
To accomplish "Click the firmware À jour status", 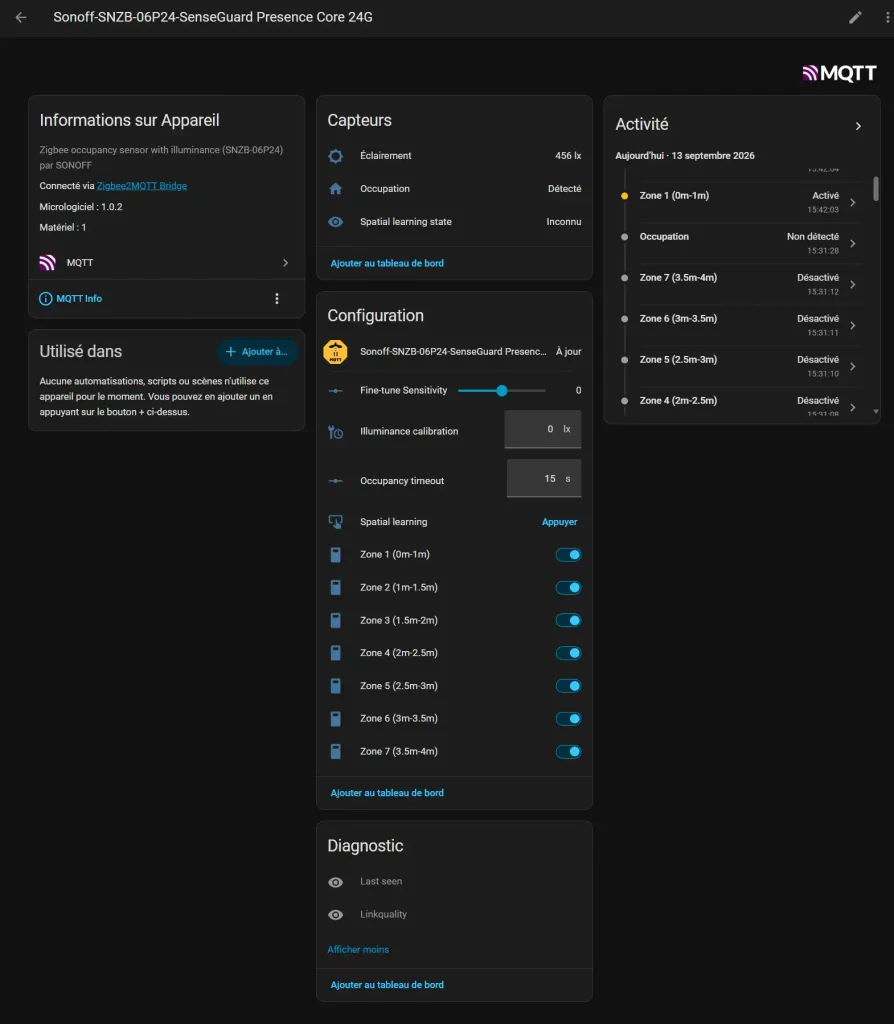I will 568,351.
